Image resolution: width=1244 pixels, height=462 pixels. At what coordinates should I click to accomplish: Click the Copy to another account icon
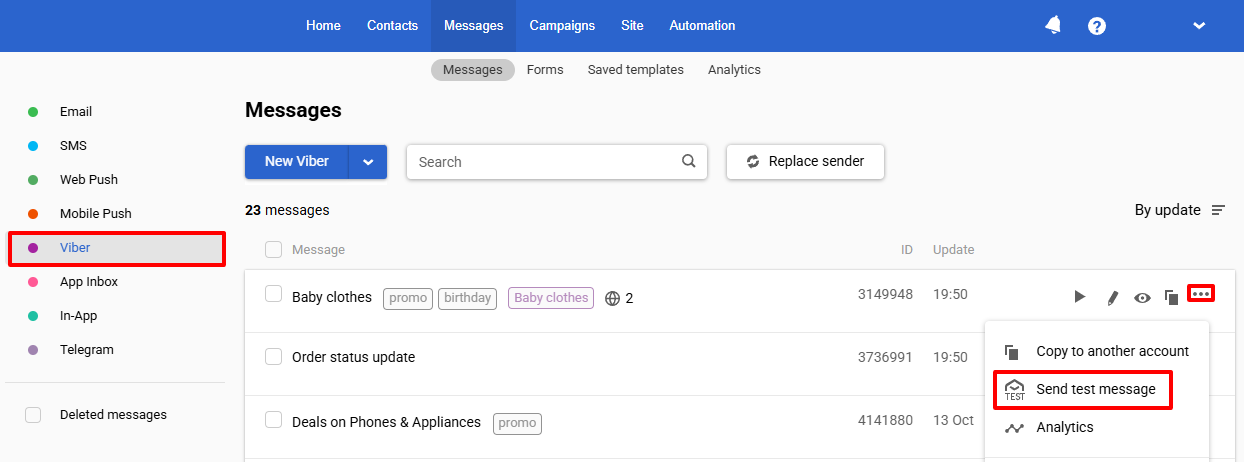[1012, 352]
